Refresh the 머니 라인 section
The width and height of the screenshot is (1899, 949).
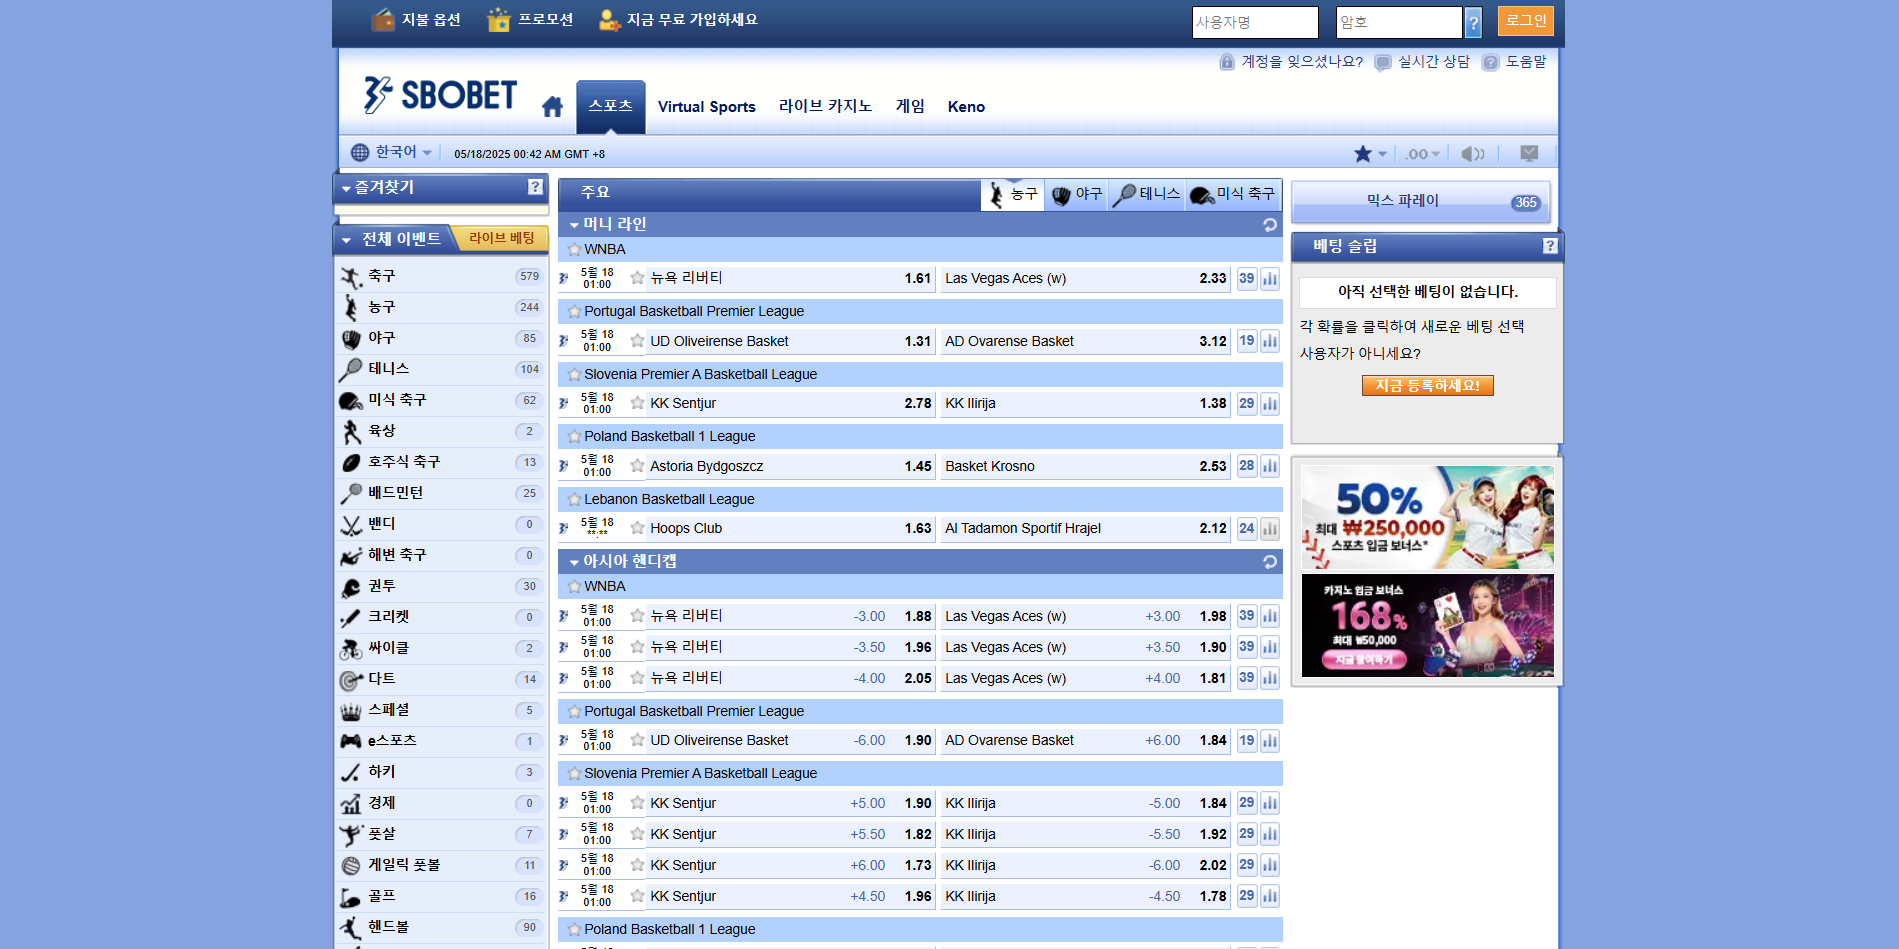pyautogui.click(x=1270, y=225)
